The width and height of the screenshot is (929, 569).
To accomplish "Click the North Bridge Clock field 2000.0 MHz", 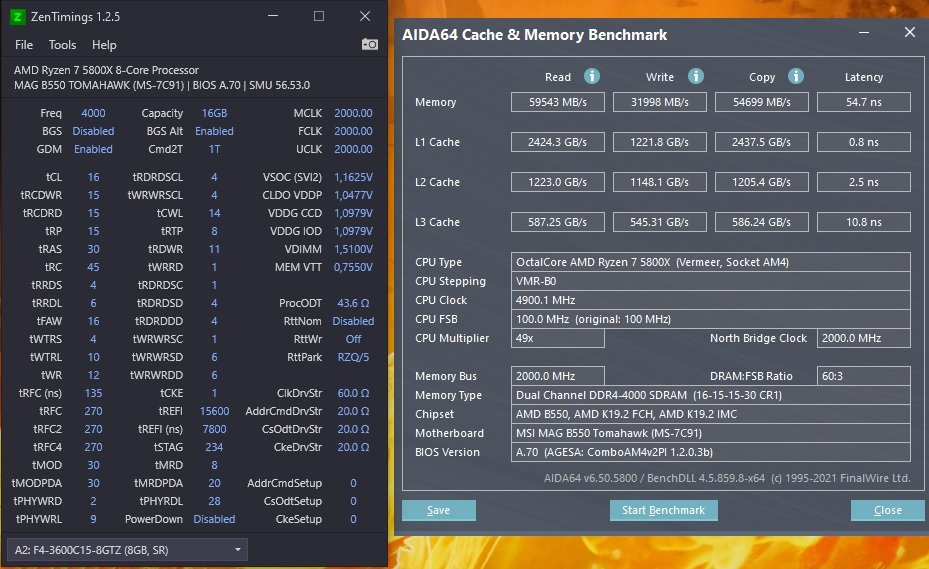I will click(864, 338).
